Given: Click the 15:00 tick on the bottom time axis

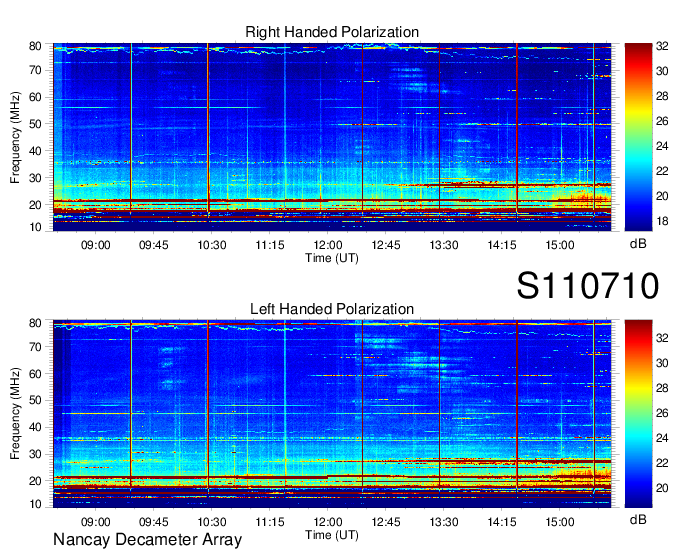Looking at the screenshot, I should pos(560,522).
